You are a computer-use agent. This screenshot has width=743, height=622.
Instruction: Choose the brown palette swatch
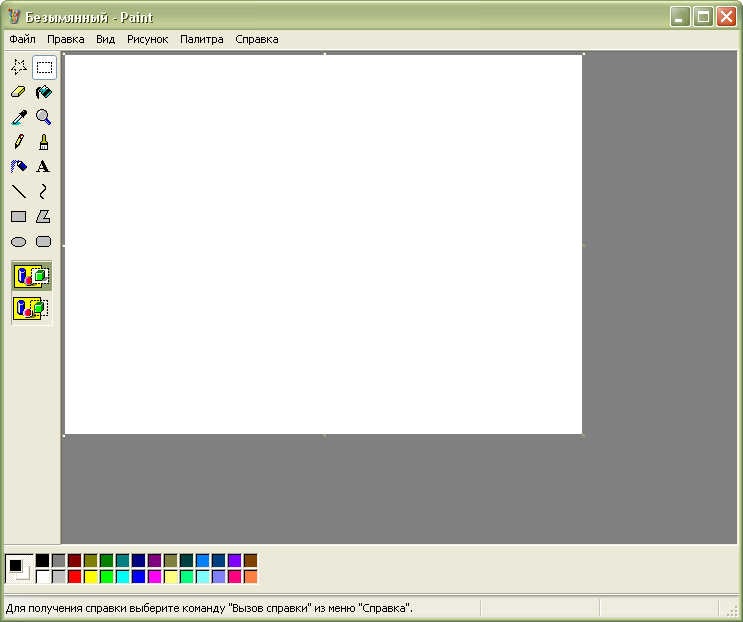(251, 560)
